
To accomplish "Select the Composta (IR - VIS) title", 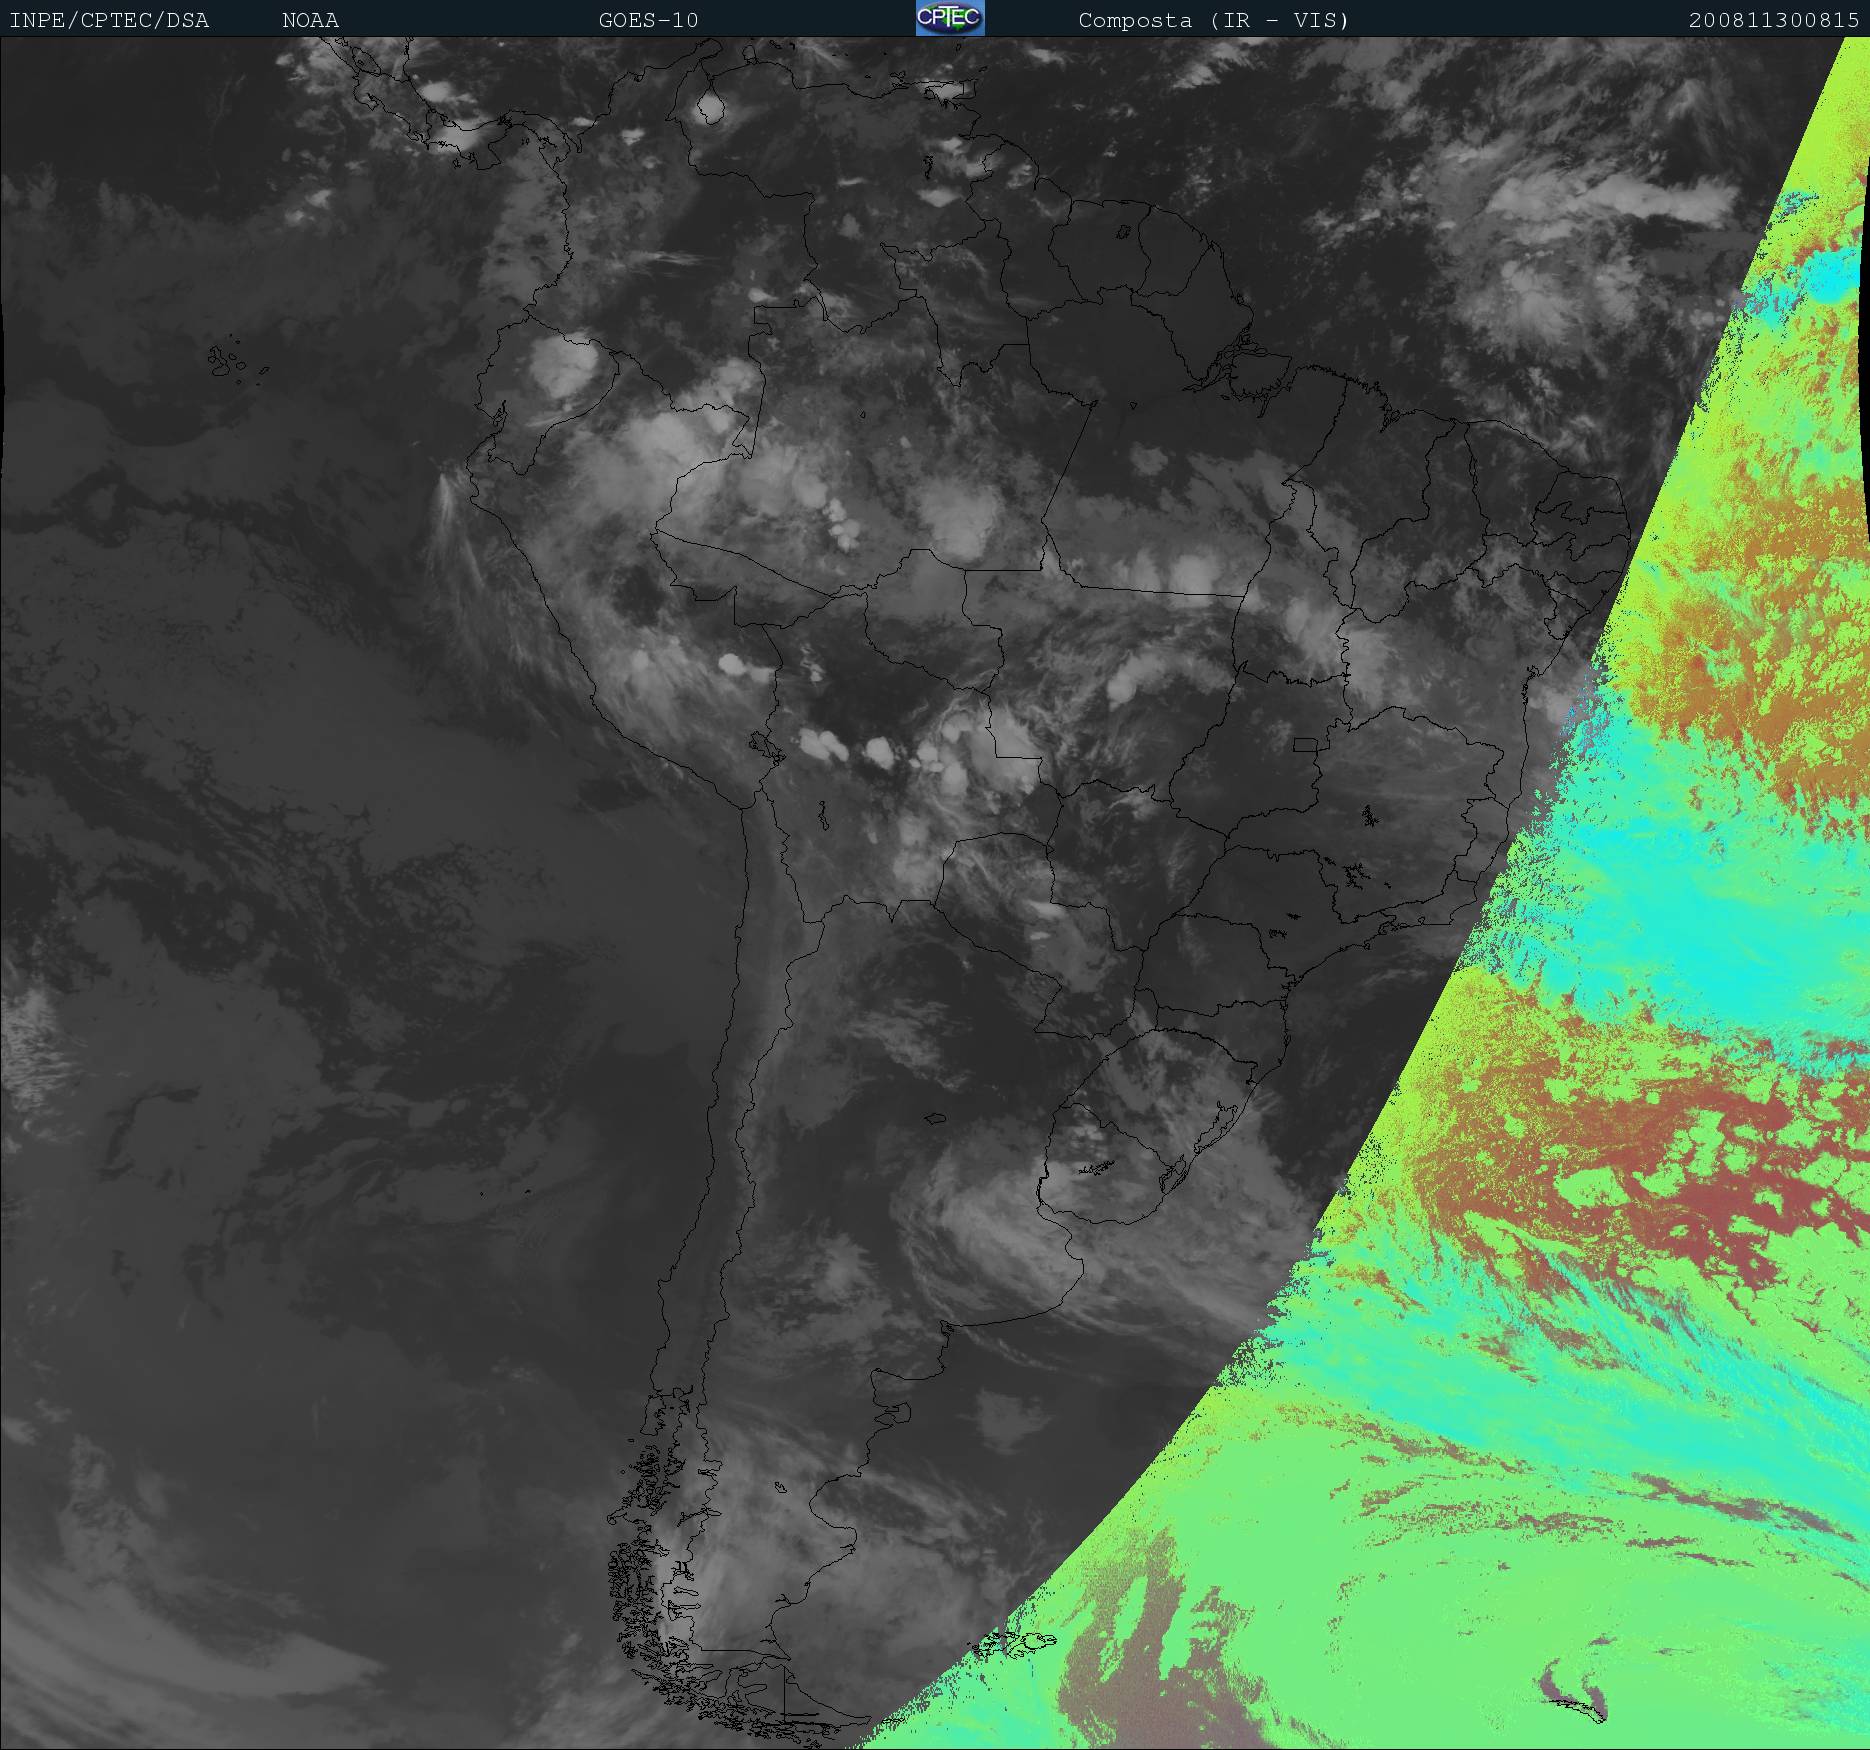I will click(x=1214, y=20).
